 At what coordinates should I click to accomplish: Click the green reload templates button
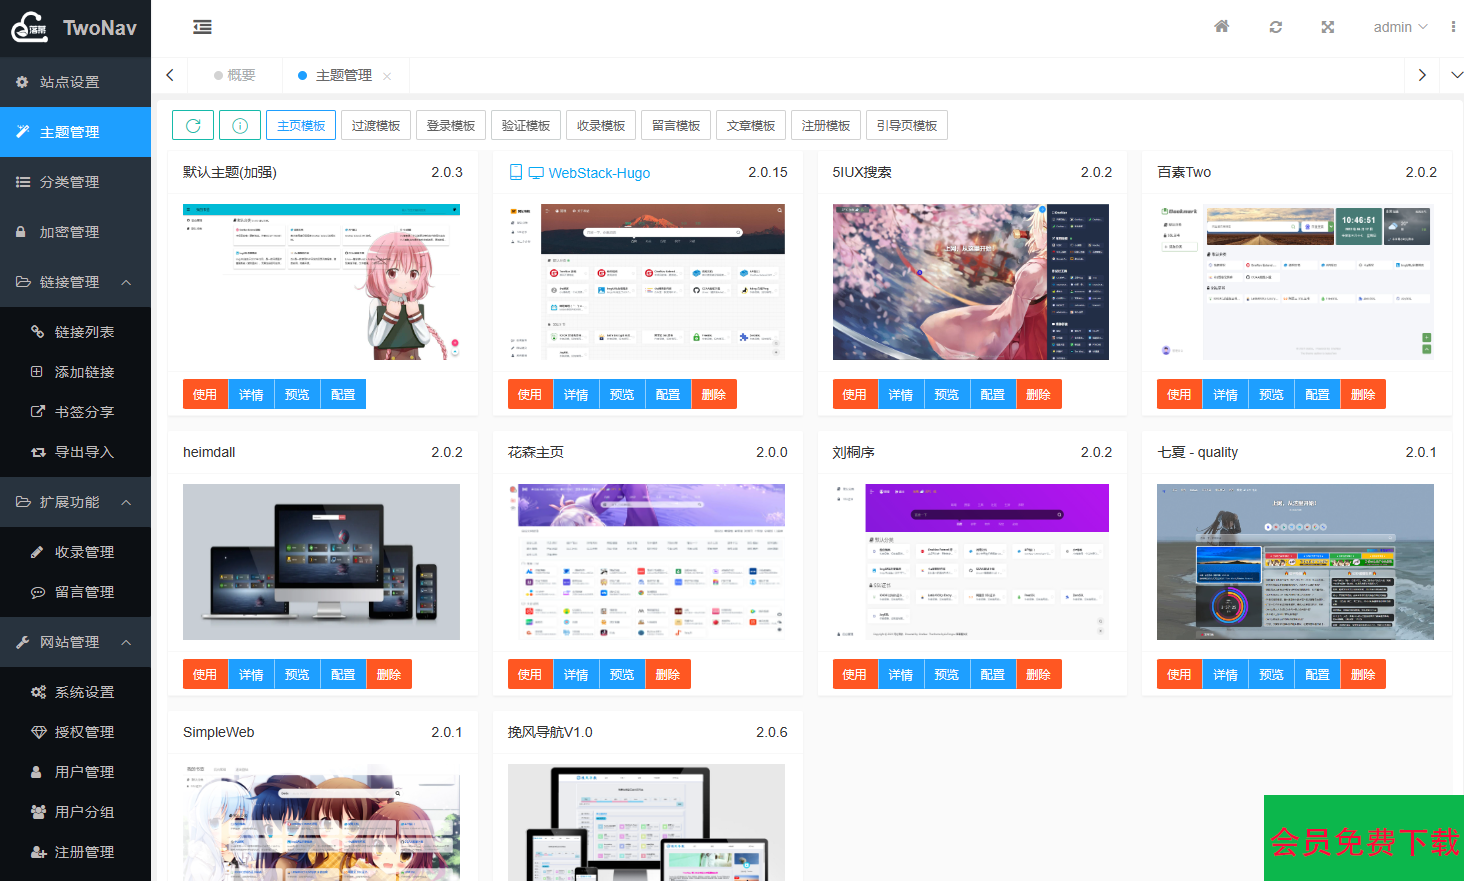coord(193,125)
